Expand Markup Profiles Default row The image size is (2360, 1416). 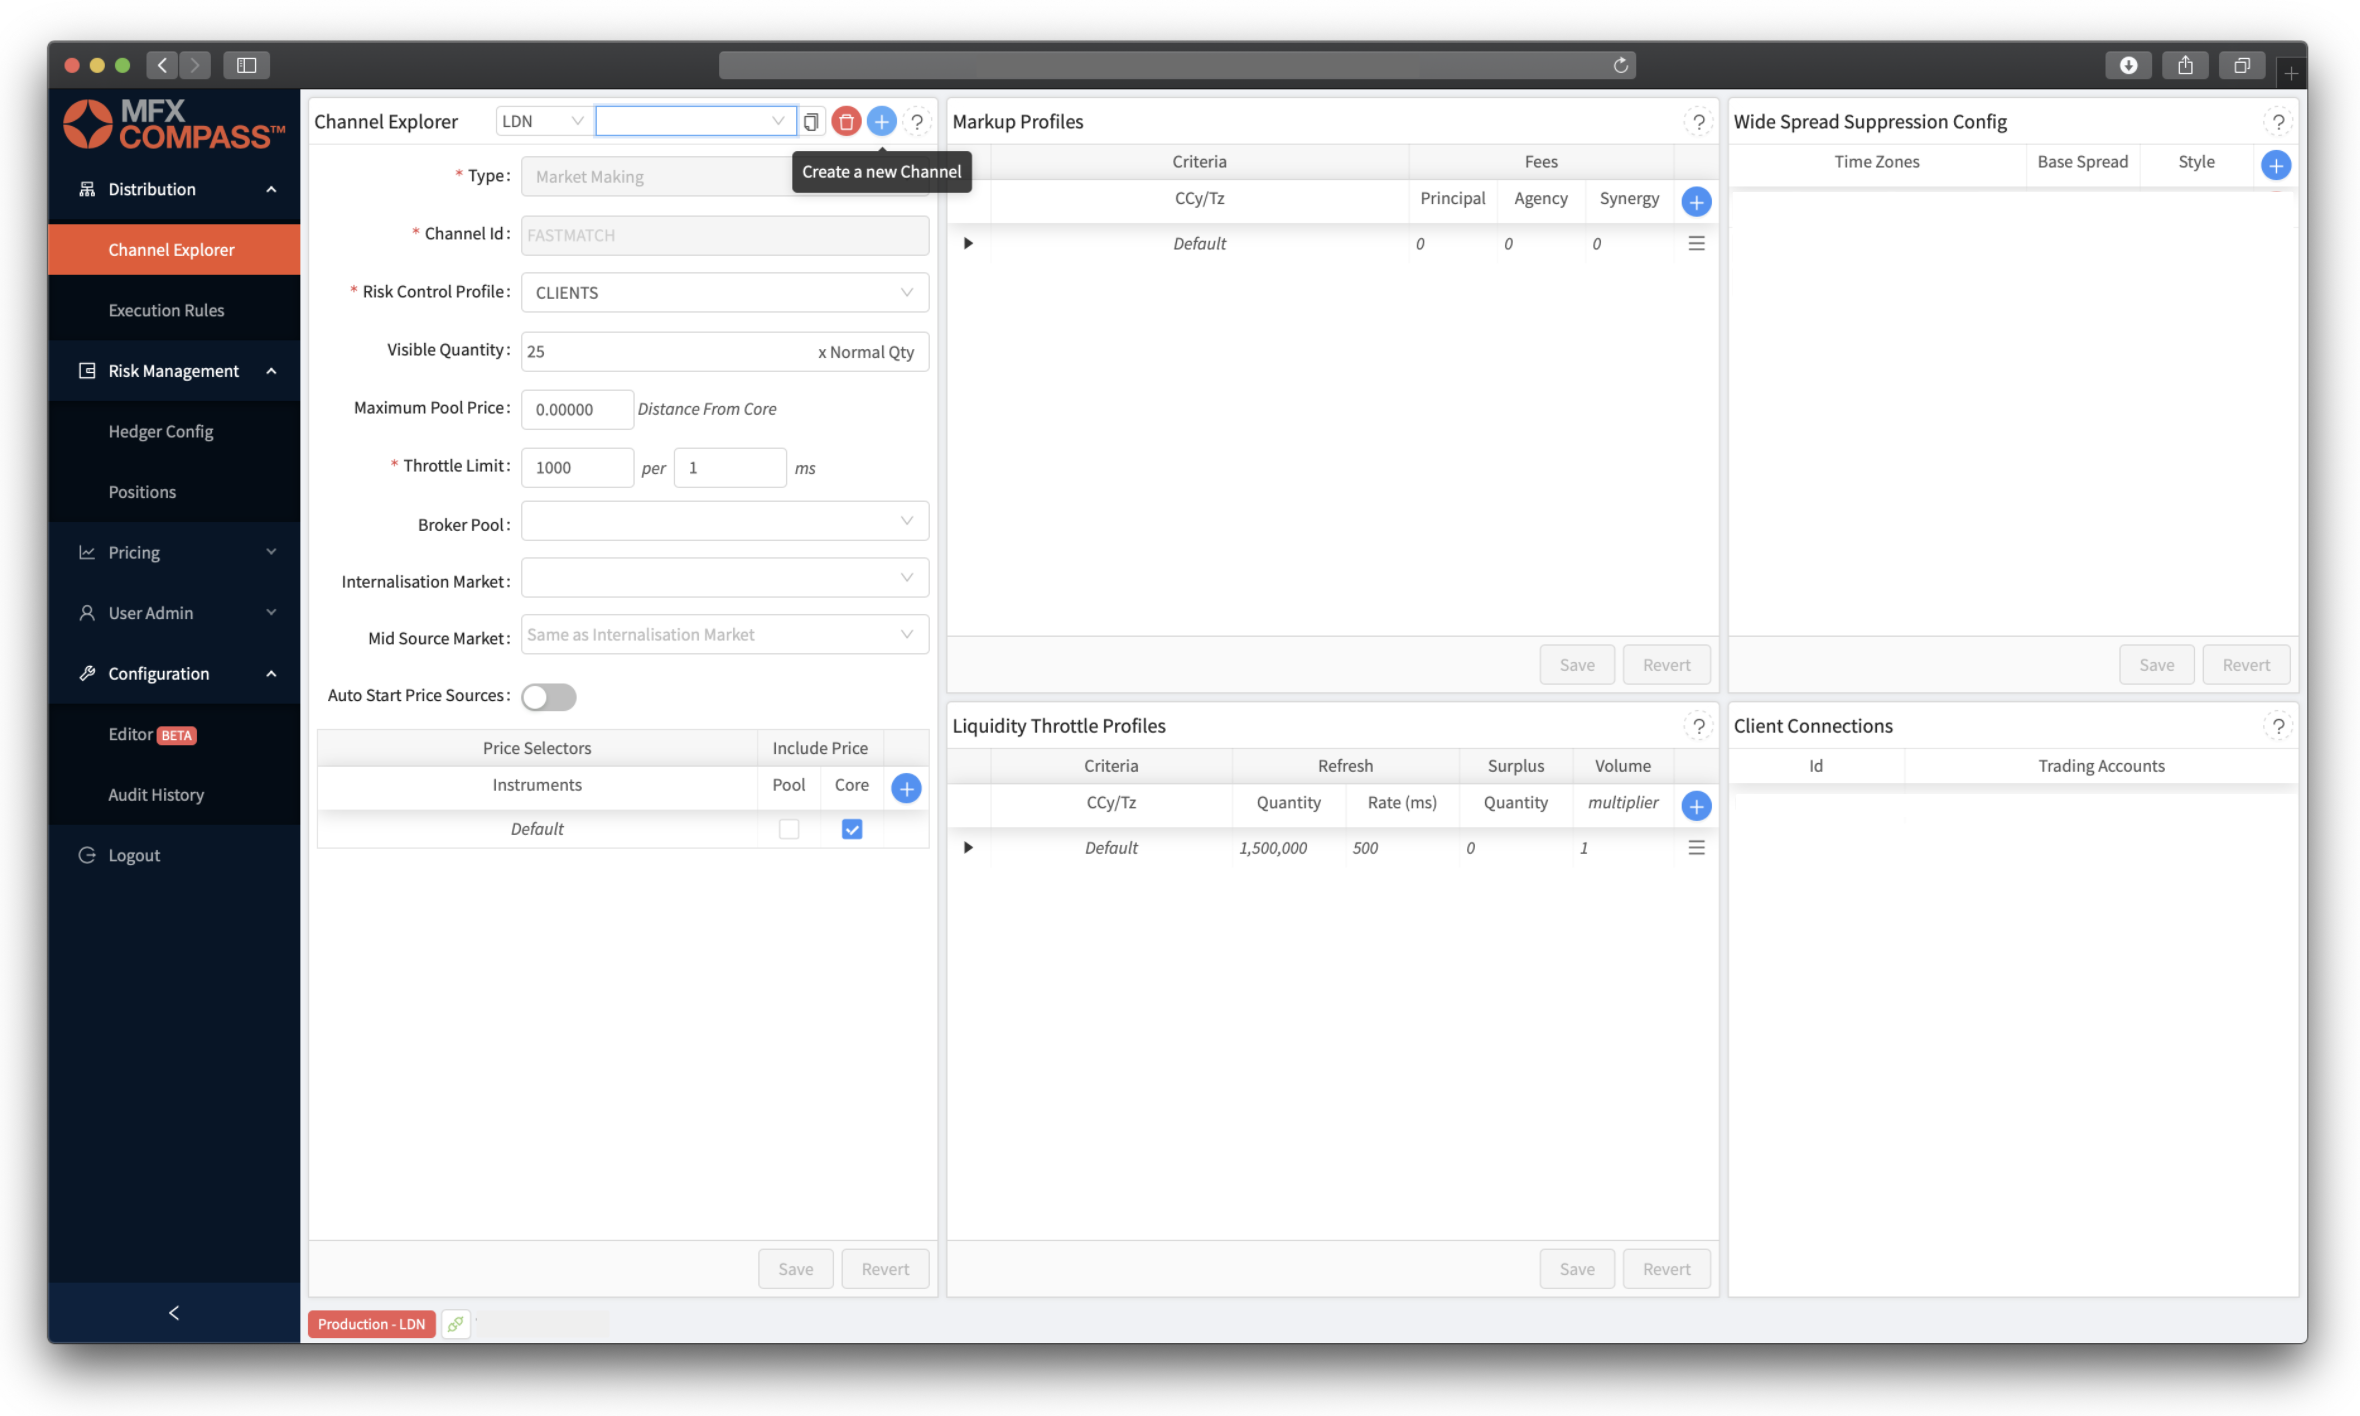point(968,244)
